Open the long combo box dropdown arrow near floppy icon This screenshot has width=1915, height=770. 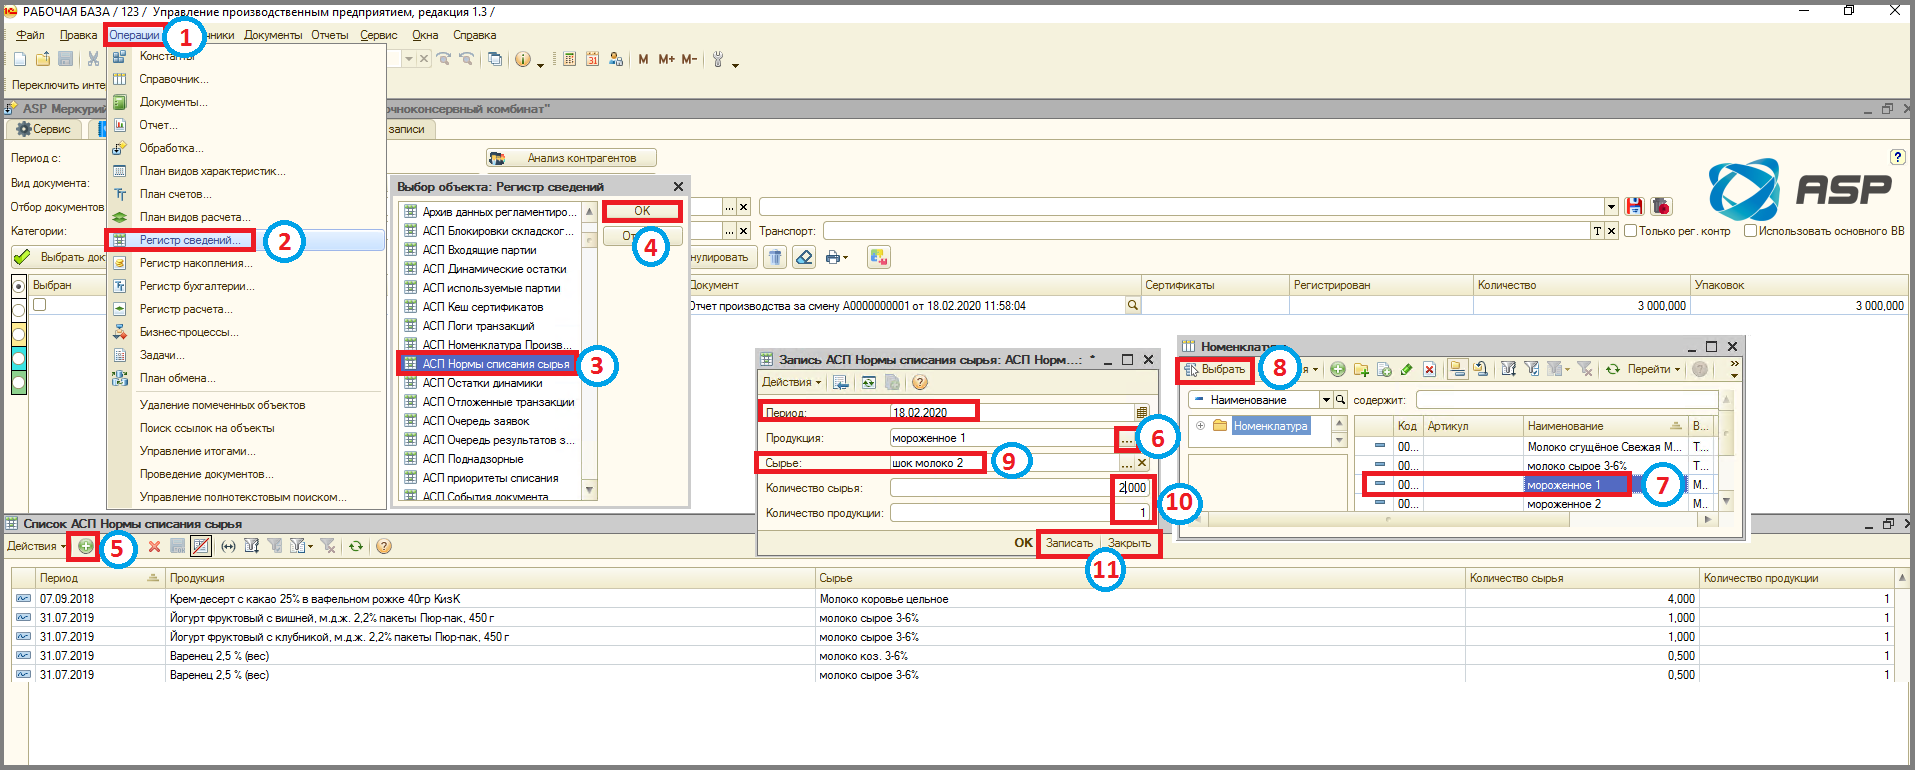coord(1611,207)
